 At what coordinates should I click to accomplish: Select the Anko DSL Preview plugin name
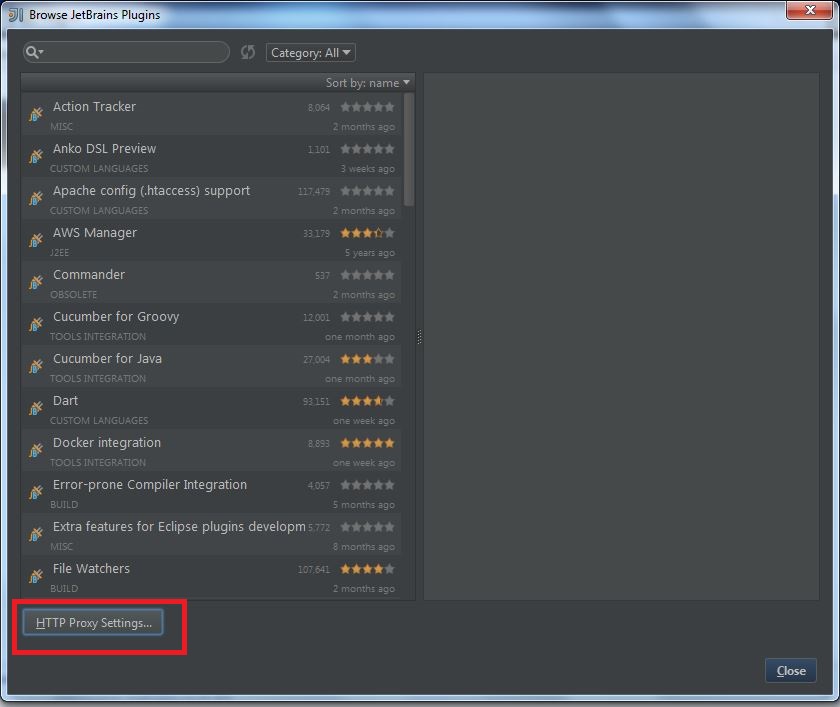pos(104,148)
